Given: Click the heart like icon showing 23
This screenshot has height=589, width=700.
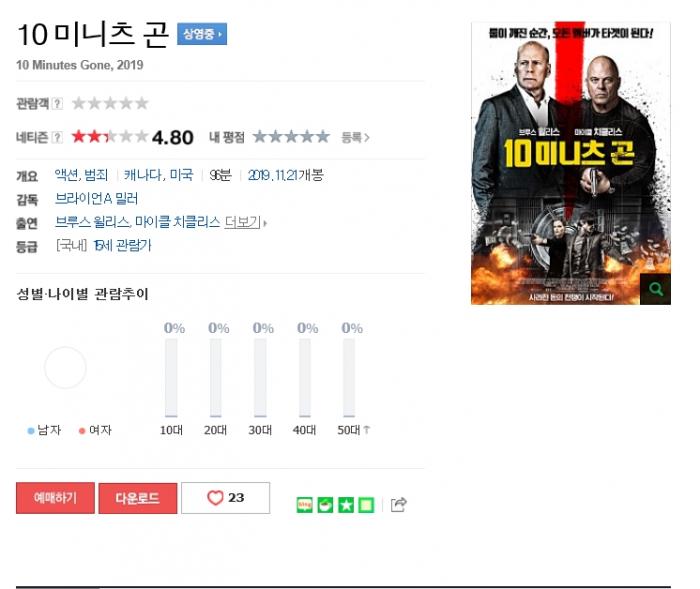Looking at the screenshot, I should [x=215, y=497].
